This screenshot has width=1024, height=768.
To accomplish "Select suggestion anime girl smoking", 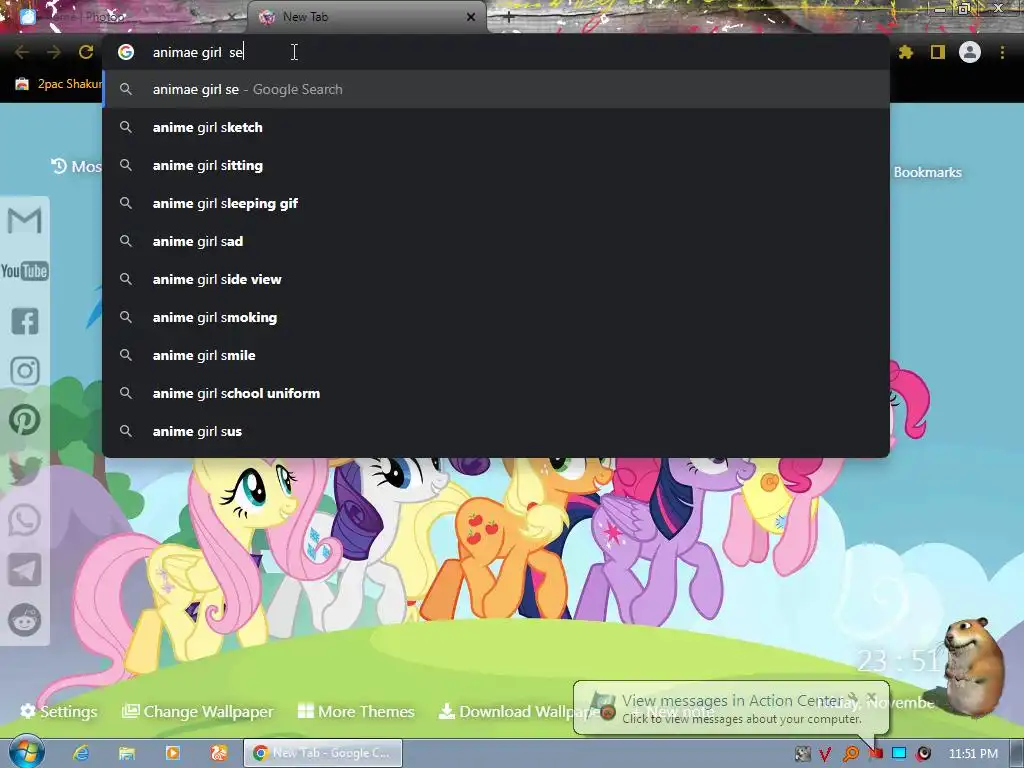I will 496,317.
